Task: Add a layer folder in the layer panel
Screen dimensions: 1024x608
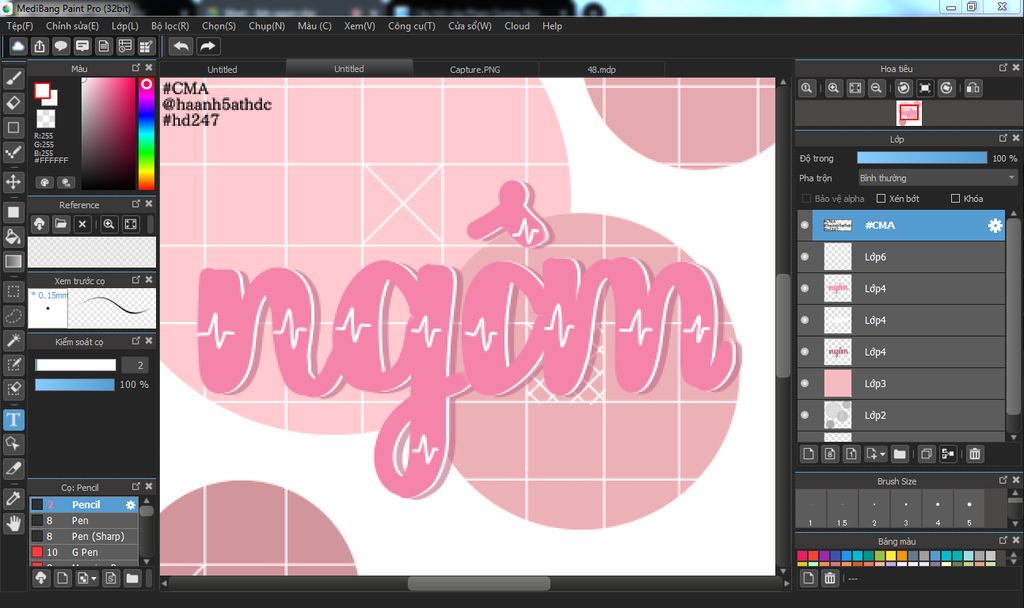Action: click(900, 454)
